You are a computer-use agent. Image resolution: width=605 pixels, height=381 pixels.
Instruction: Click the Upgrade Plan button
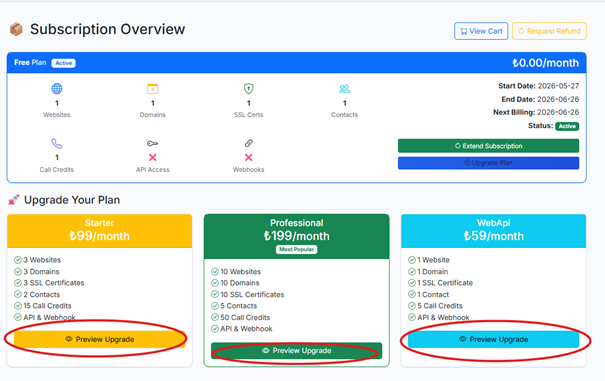488,163
